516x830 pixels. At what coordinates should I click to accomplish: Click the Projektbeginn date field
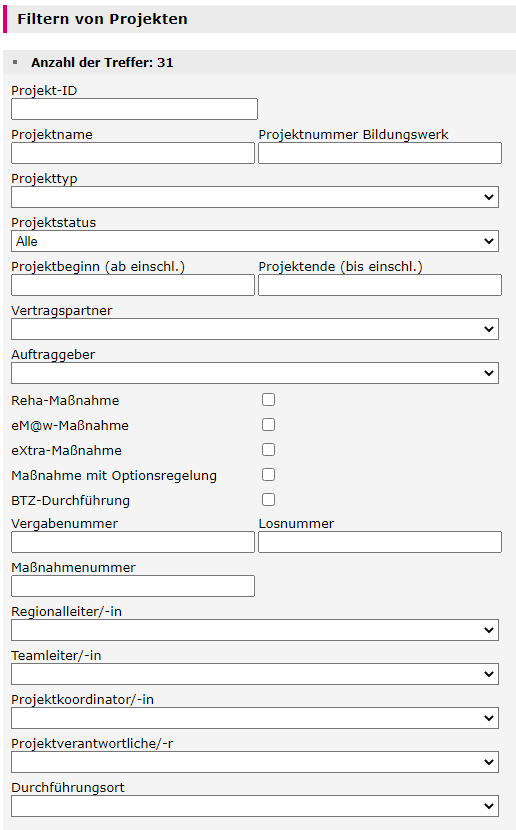click(133, 285)
